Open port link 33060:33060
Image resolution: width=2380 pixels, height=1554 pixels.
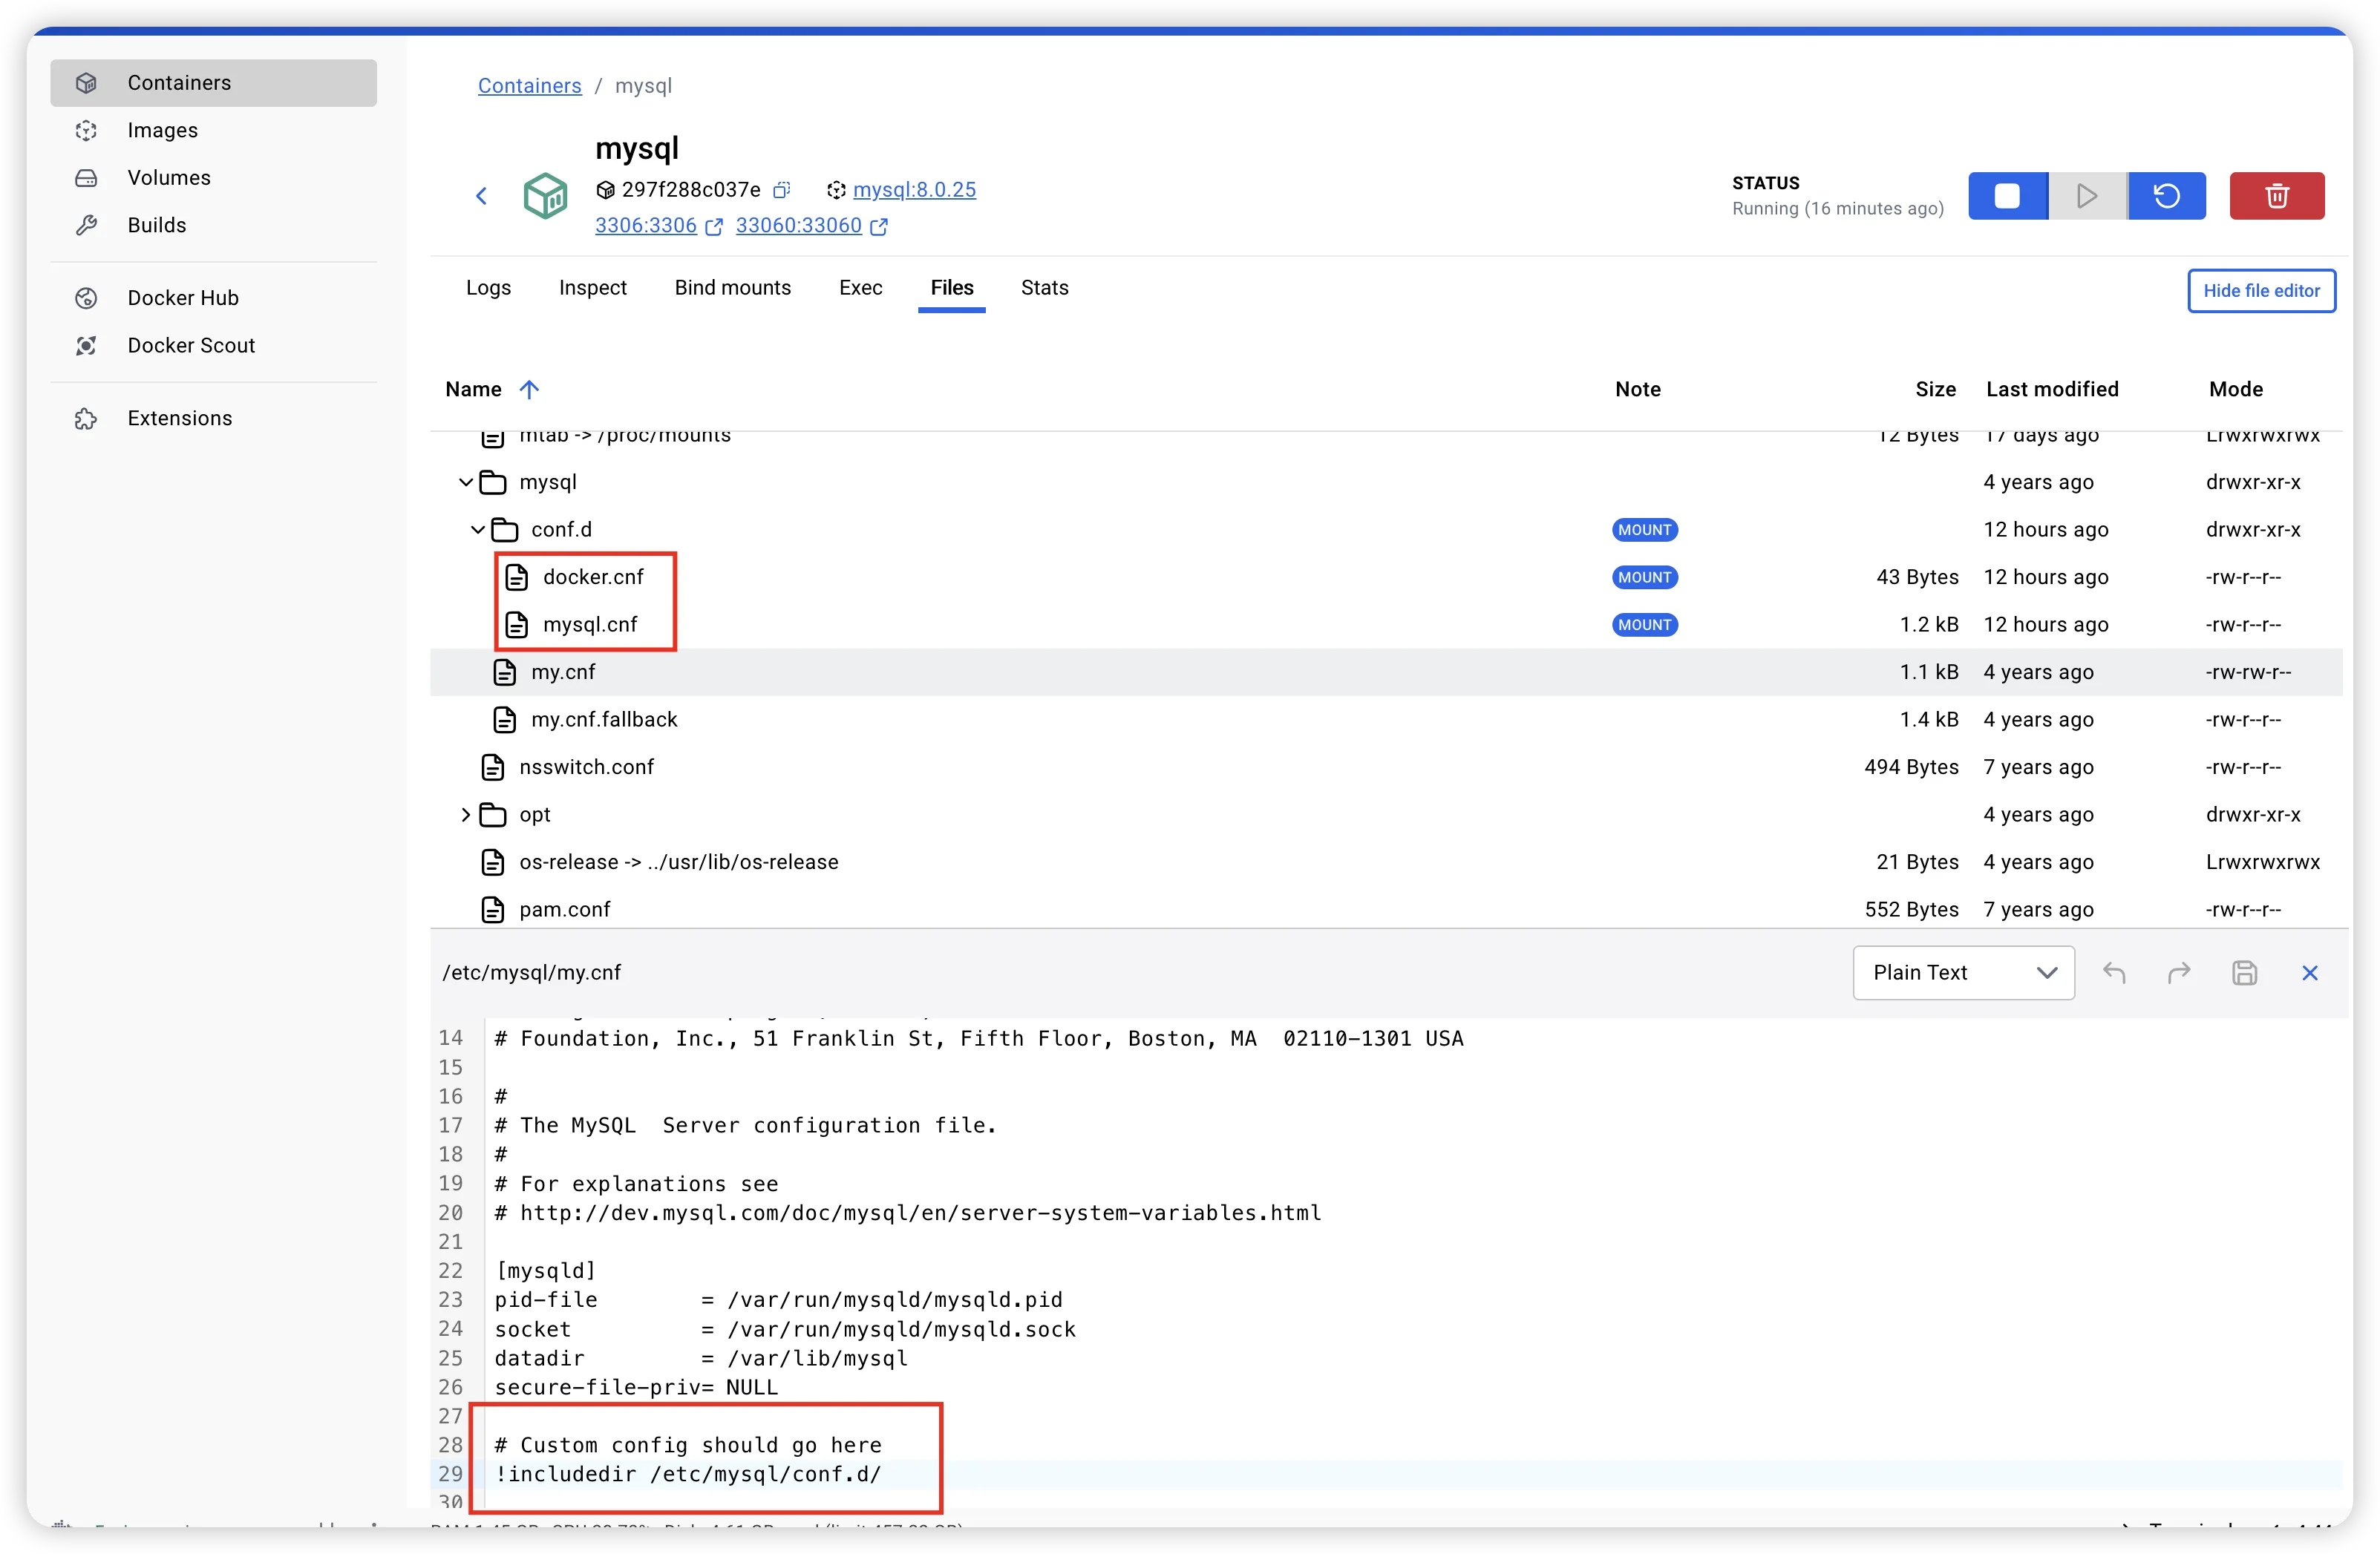[x=798, y=226]
